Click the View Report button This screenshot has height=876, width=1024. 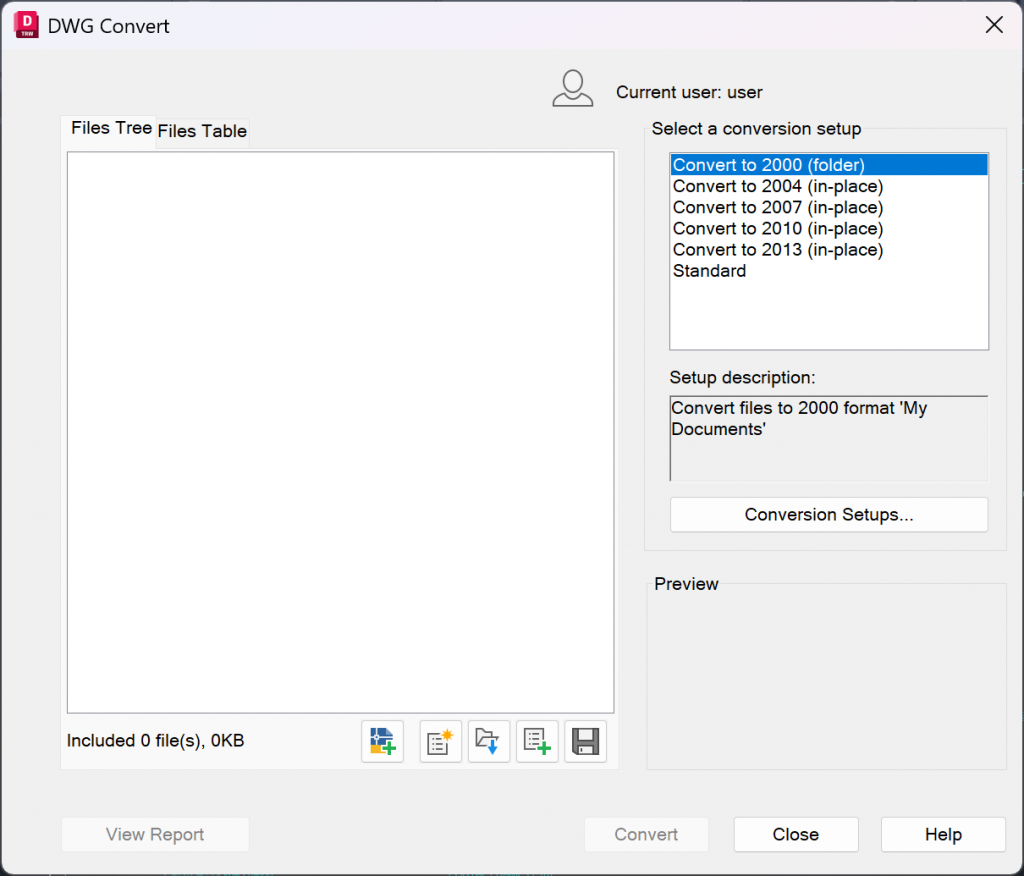click(155, 834)
